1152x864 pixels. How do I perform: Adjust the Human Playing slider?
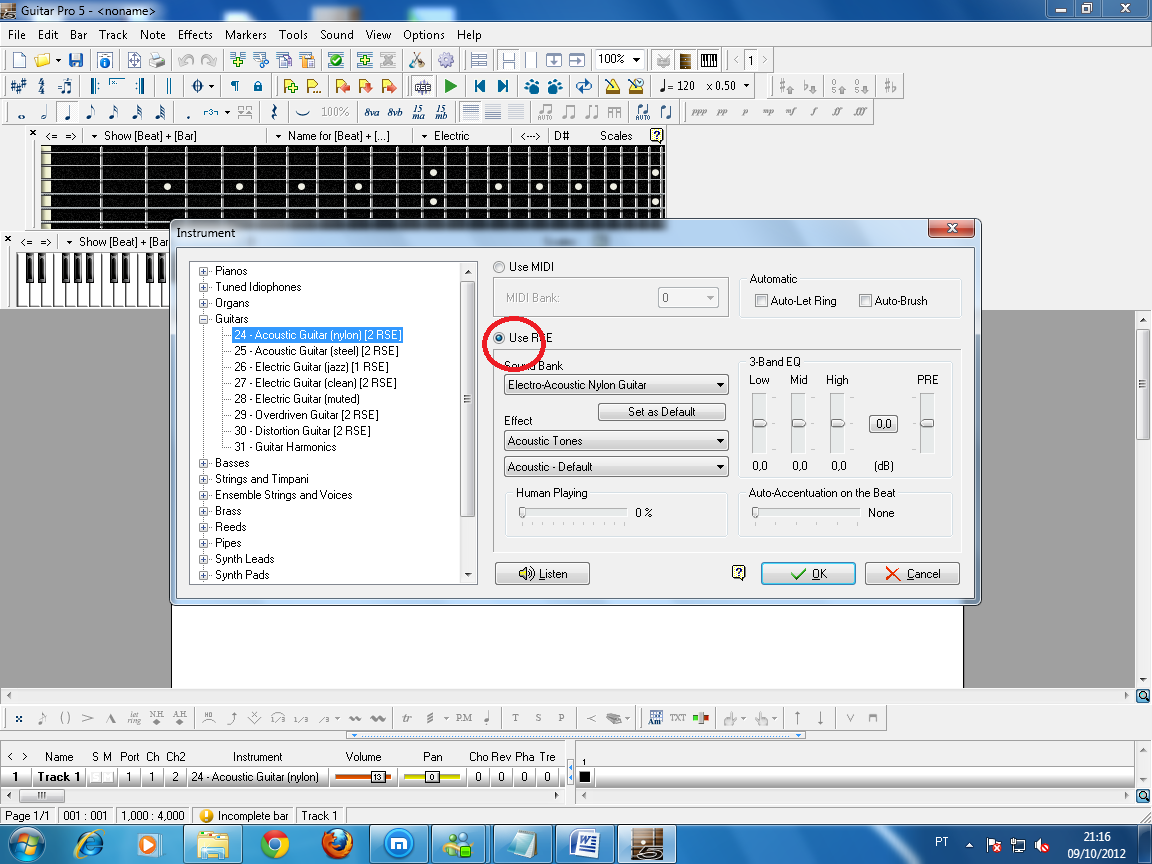point(522,513)
